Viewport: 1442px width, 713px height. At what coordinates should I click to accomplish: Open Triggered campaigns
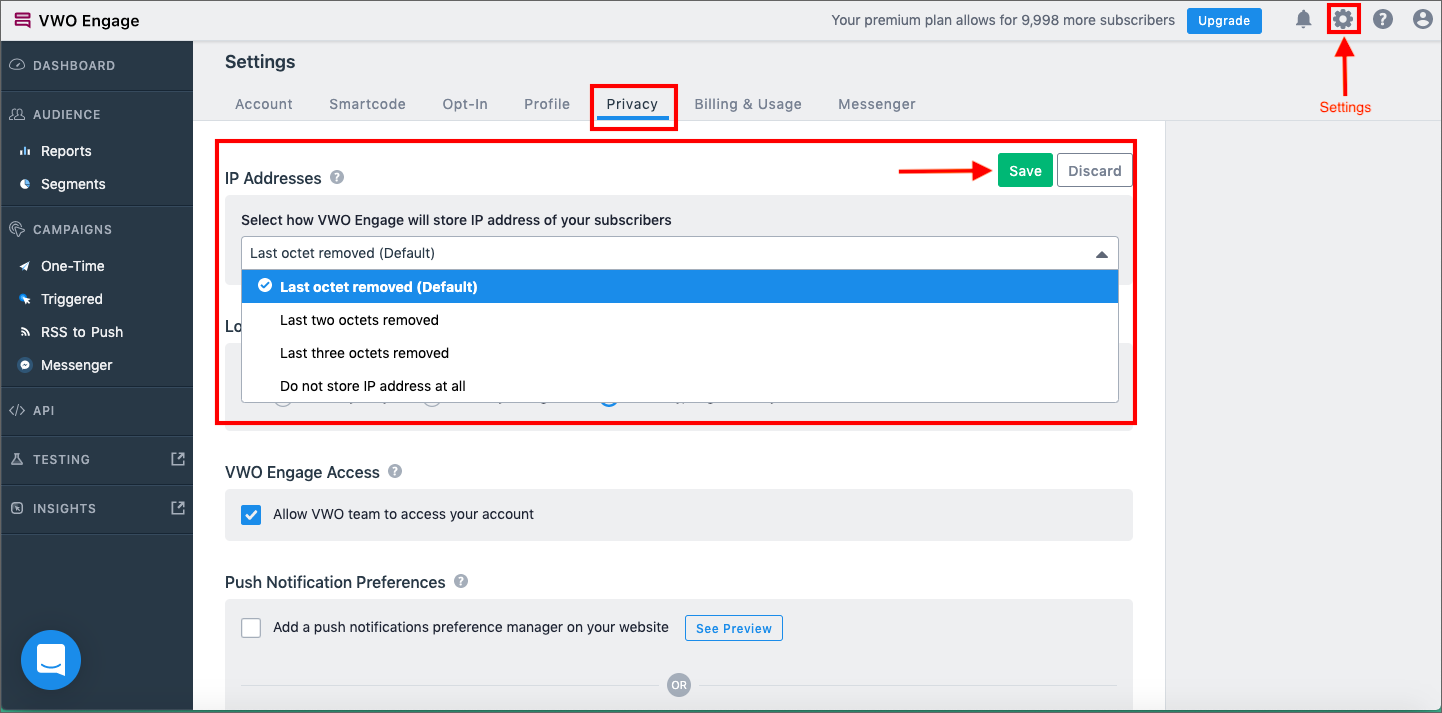pyautogui.click(x=72, y=299)
